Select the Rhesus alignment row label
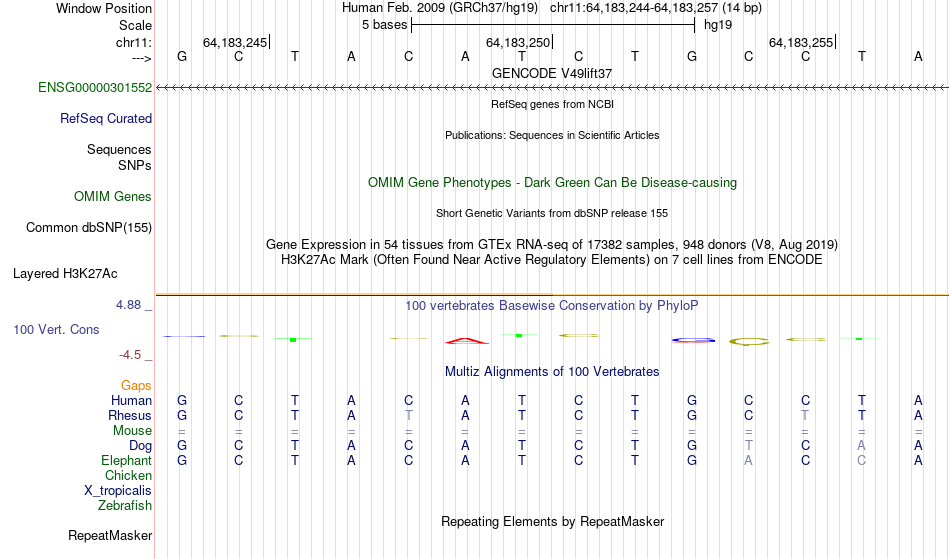The width and height of the screenshot is (950, 559). pyautogui.click(x=130, y=415)
